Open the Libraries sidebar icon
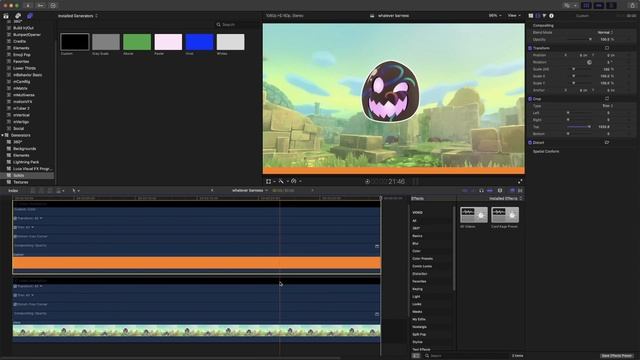Viewport: 640px width, 360px height. pyautogui.click(x=6, y=16)
